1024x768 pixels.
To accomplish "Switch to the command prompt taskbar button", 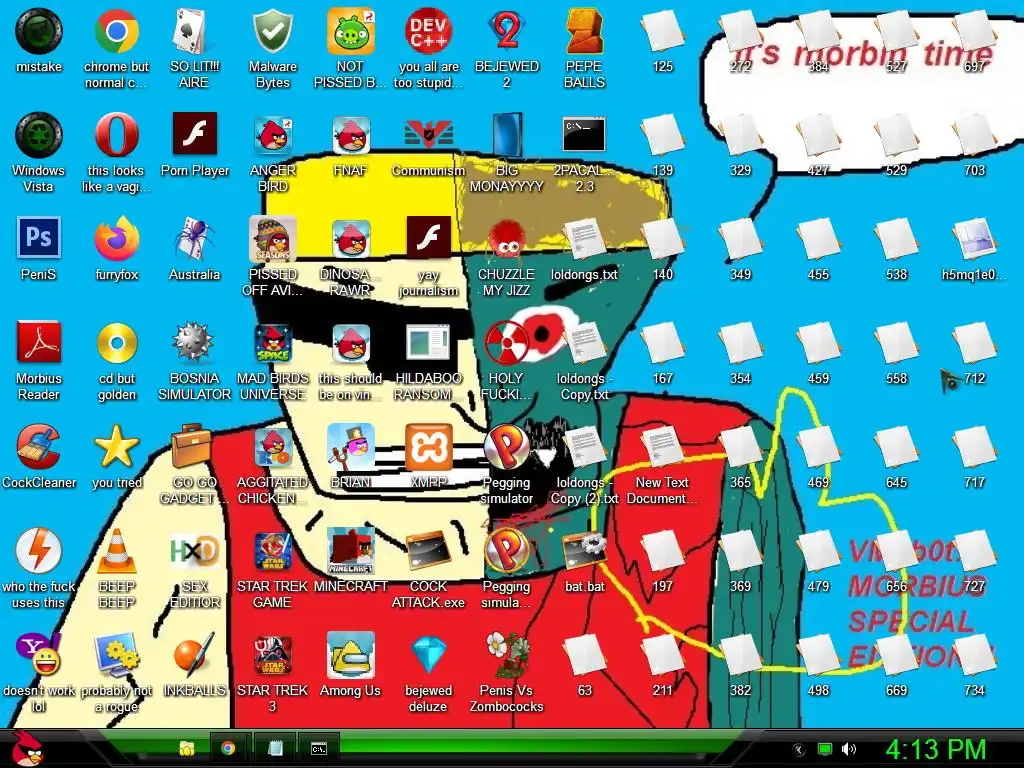I will (319, 748).
